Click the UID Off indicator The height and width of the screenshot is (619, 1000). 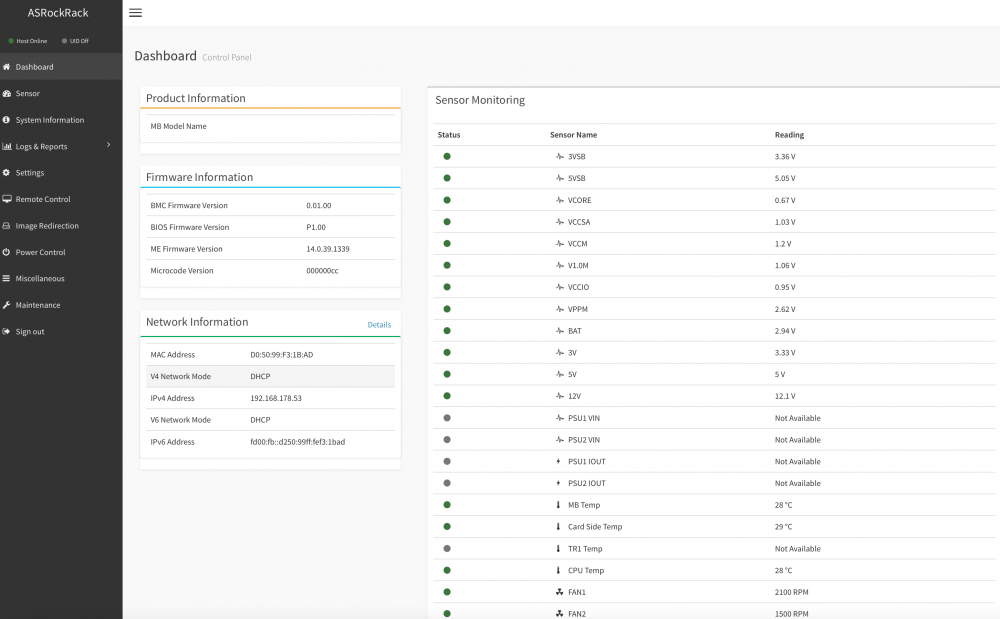[75, 41]
